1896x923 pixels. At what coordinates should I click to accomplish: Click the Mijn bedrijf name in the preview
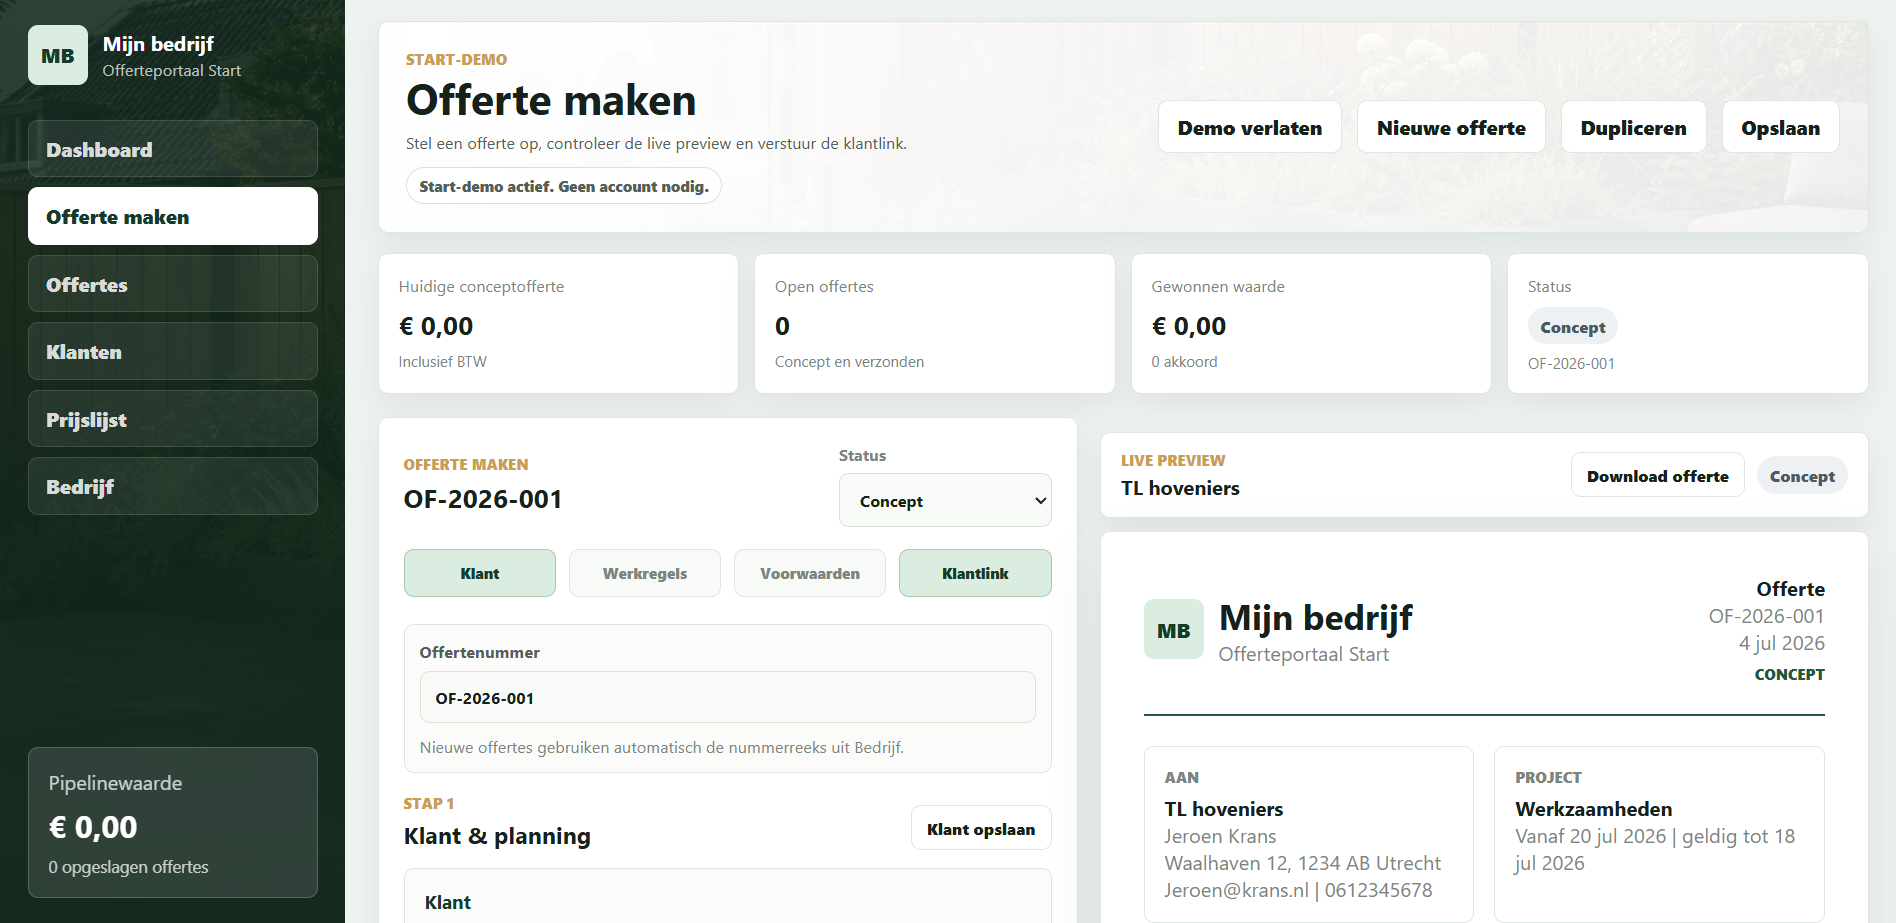[1315, 618]
